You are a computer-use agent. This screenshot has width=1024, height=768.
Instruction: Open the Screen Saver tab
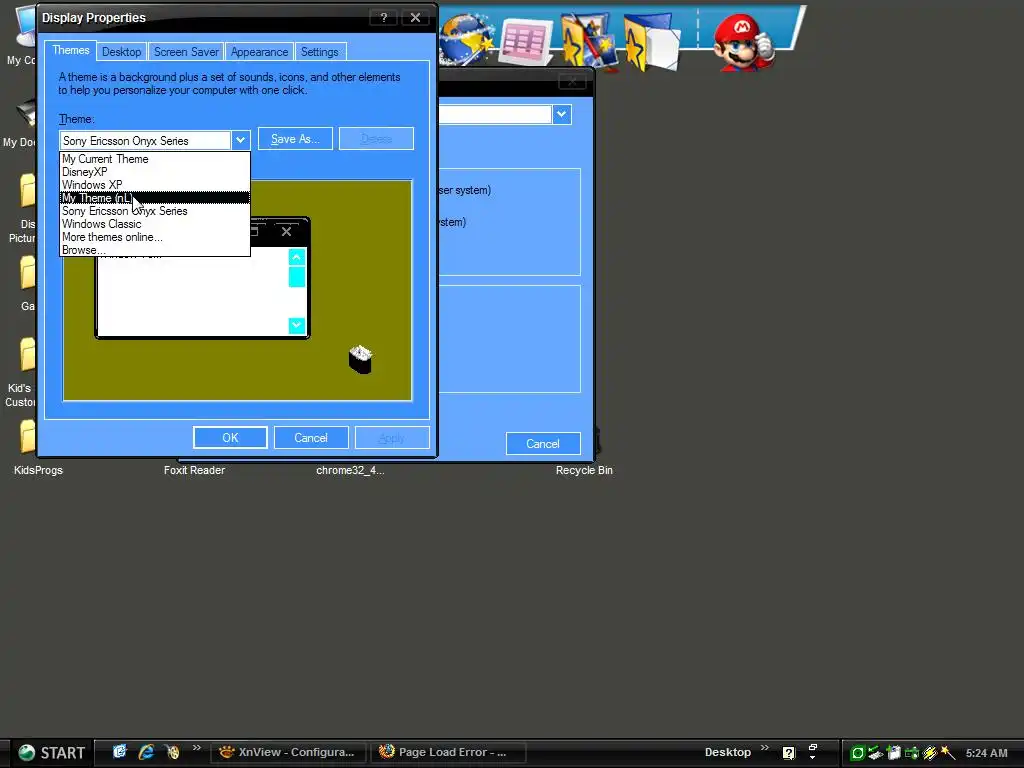(x=186, y=52)
